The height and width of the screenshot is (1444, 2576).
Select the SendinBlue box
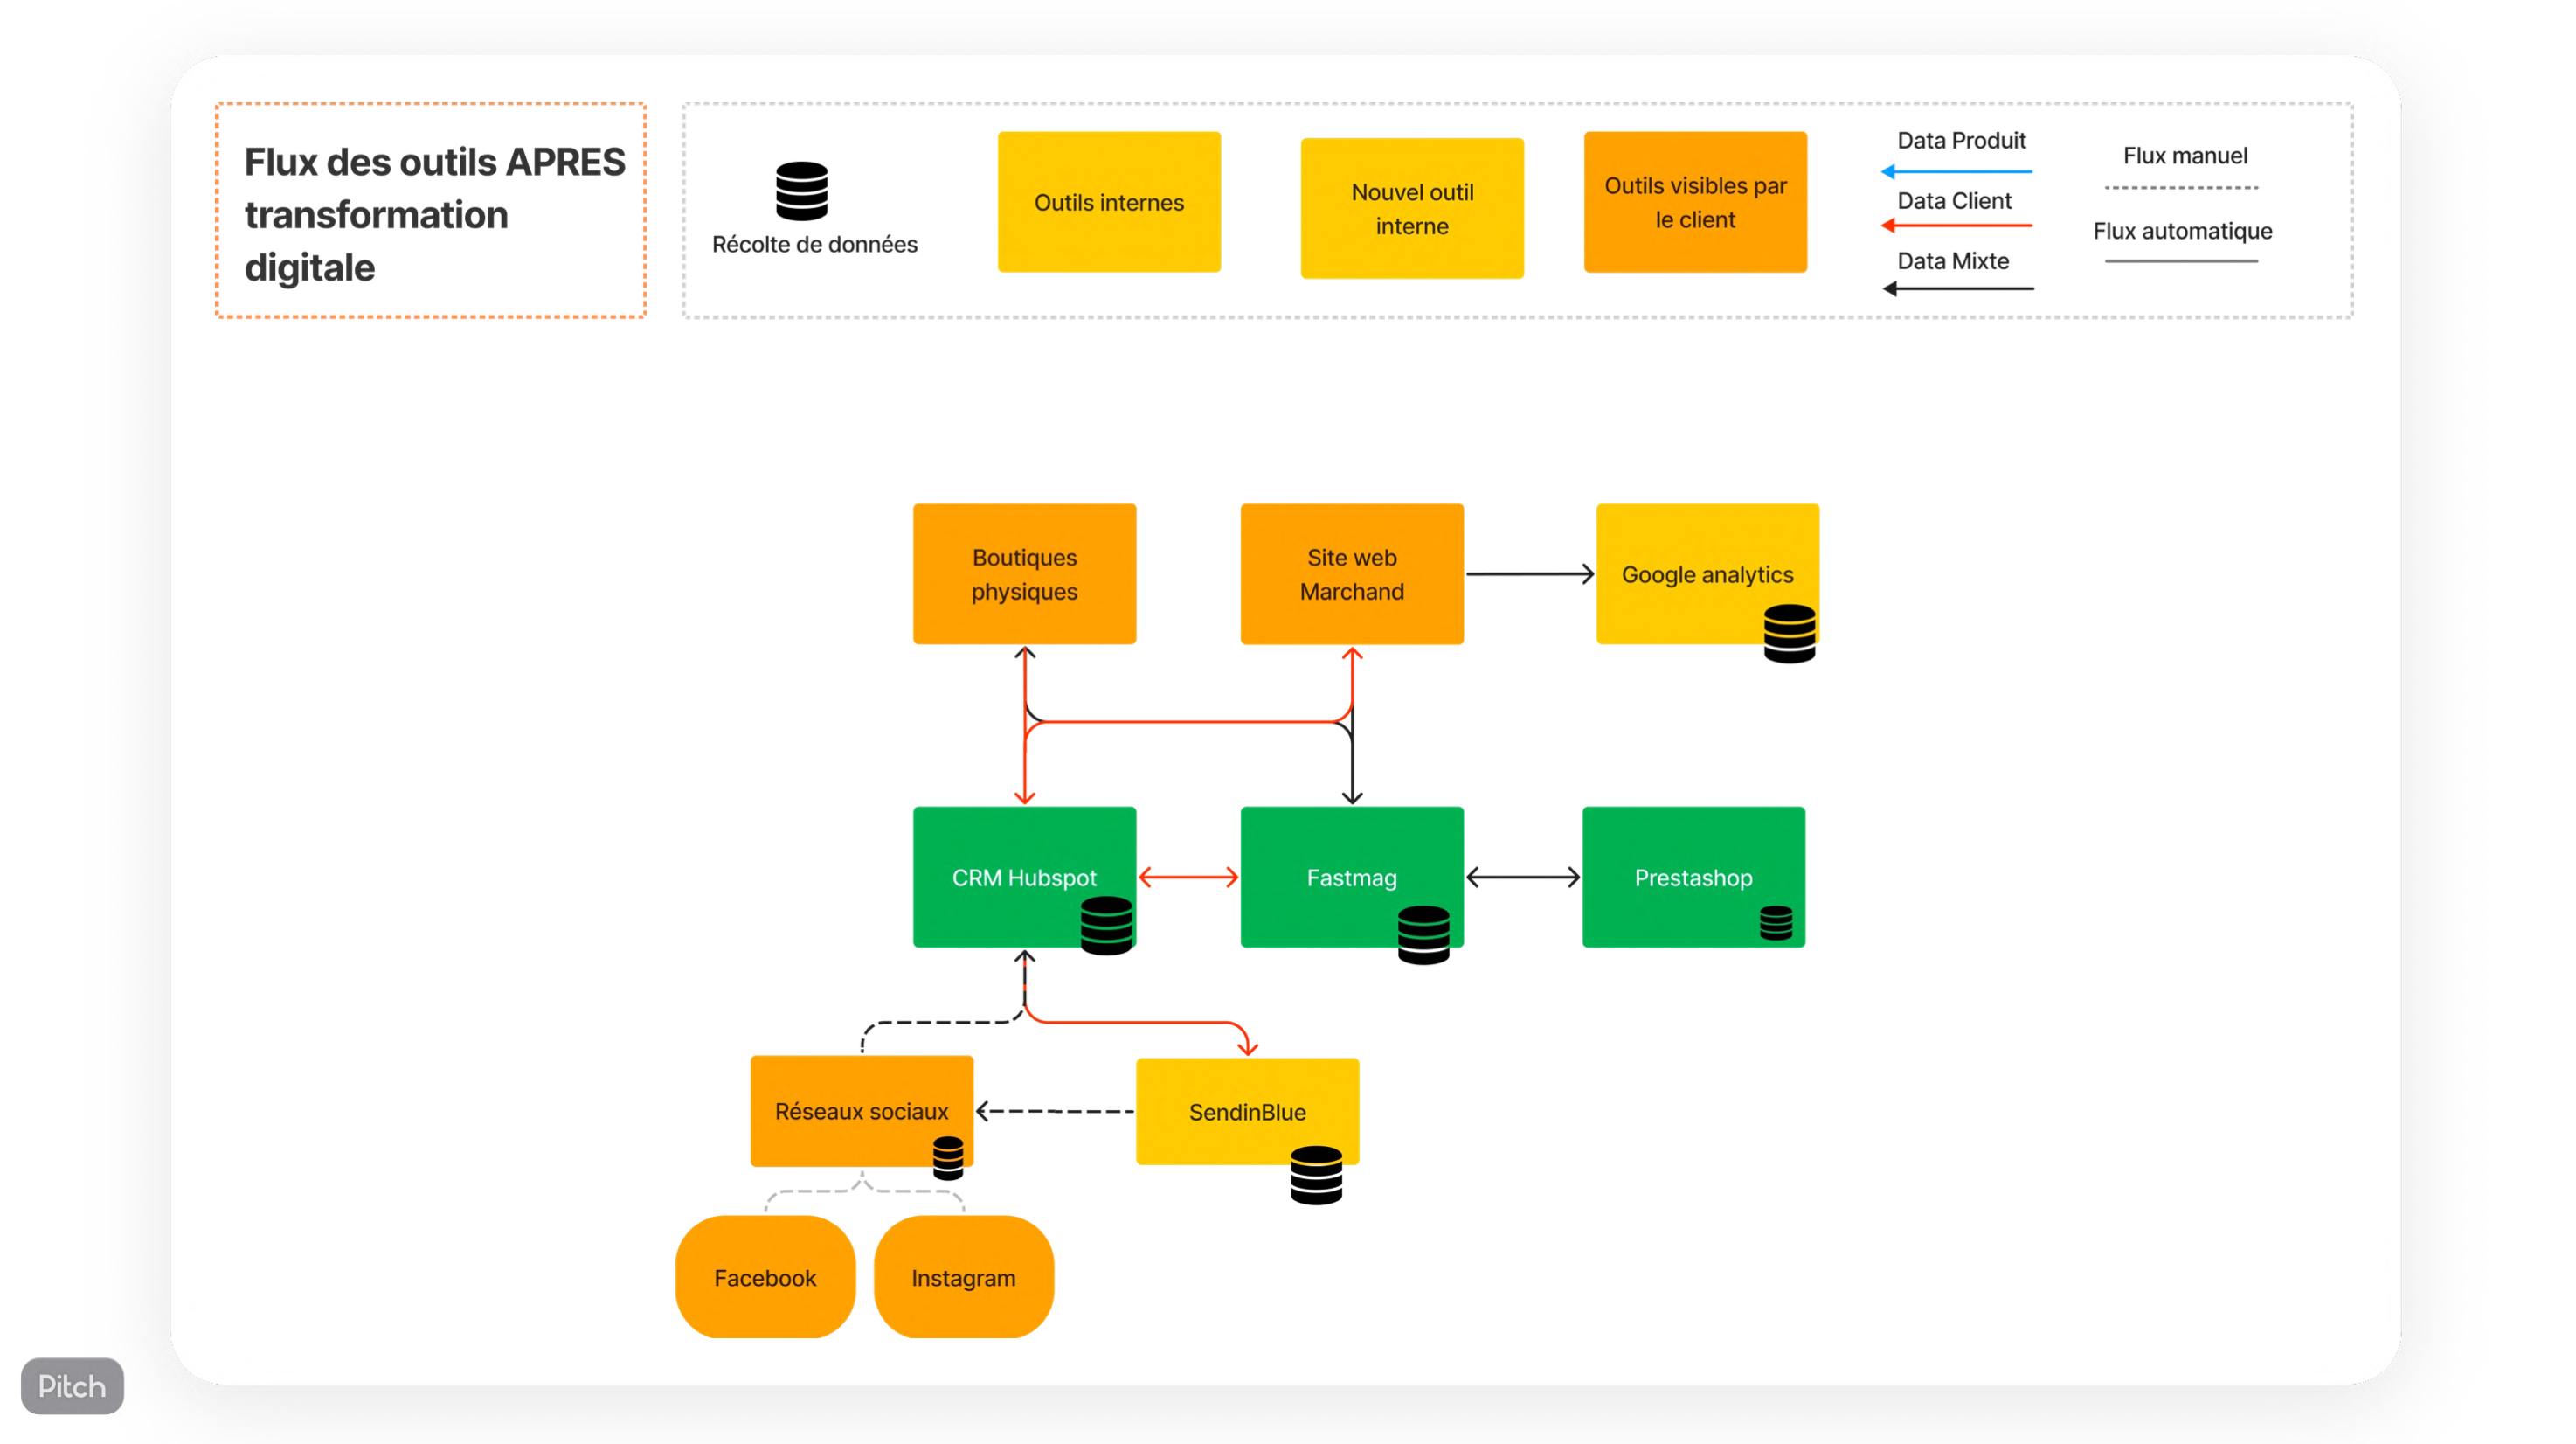pyautogui.click(x=1247, y=1111)
